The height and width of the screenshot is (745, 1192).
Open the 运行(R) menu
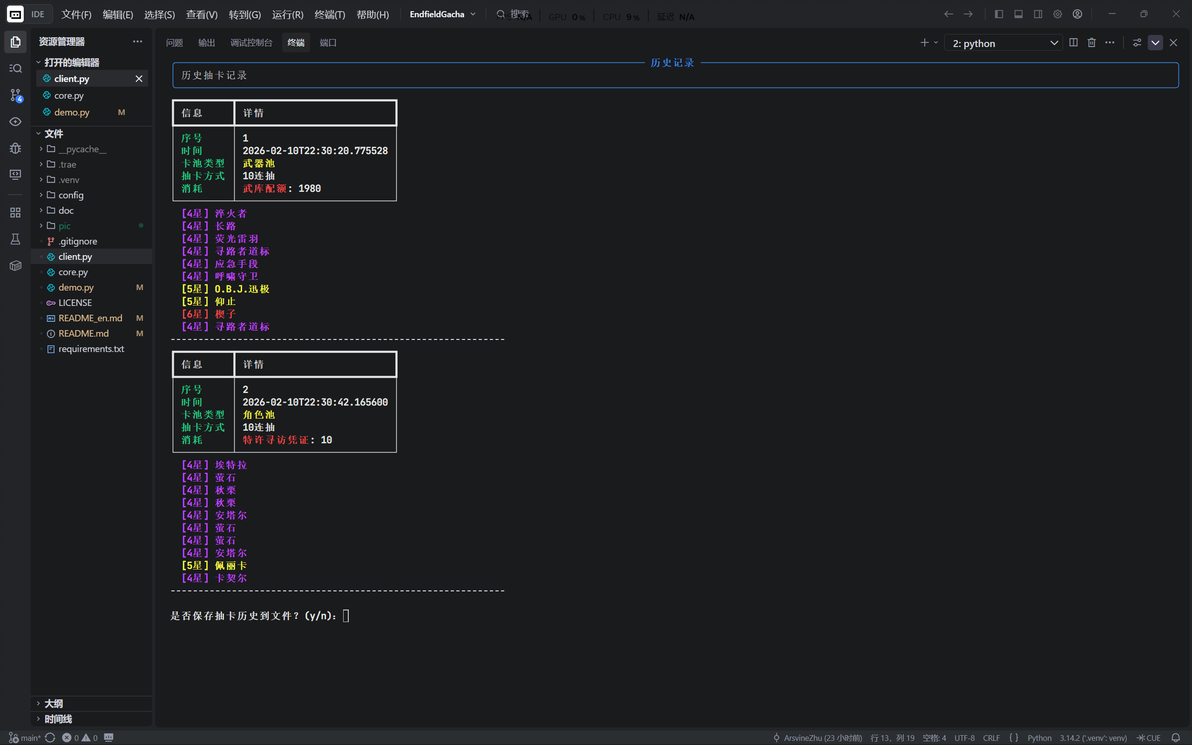[x=287, y=14]
